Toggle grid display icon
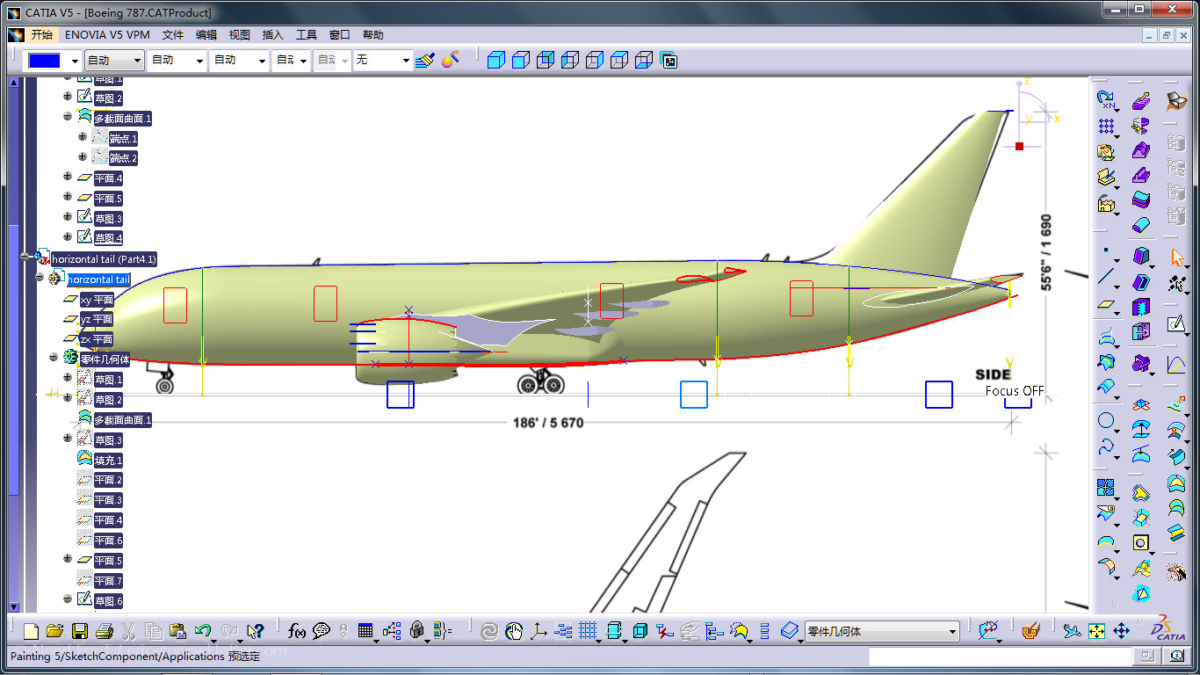Screen dimensions: 1200x675 (588, 631)
